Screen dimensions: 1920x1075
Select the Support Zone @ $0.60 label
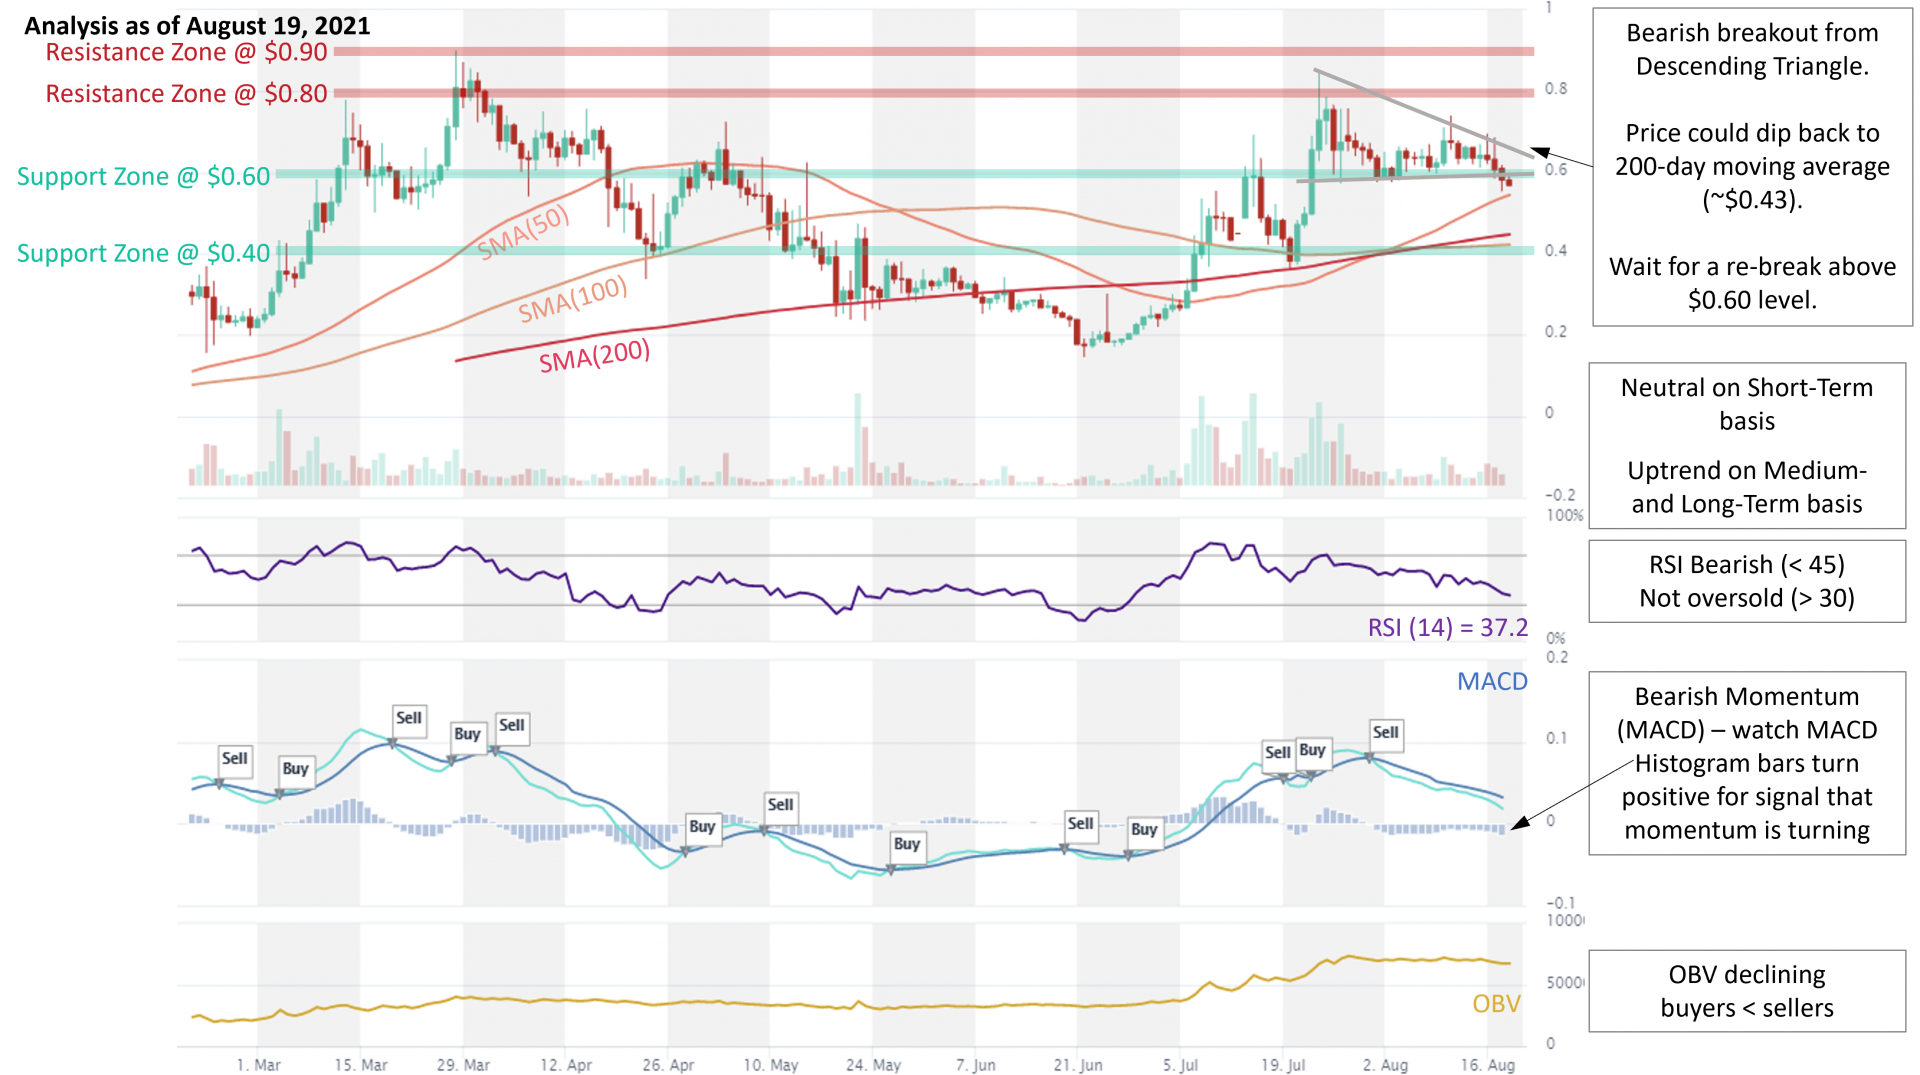(143, 177)
